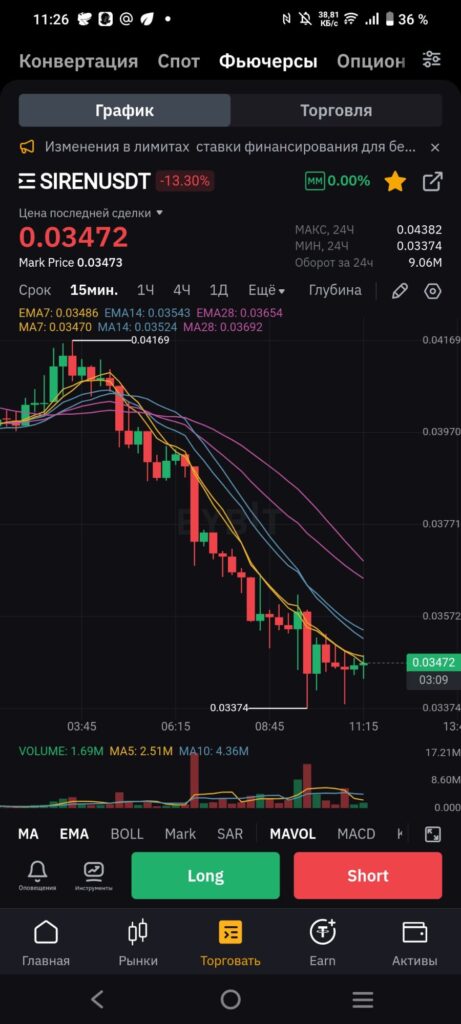Open the share chart icon
461x1024 pixels.
click(432, 181)
